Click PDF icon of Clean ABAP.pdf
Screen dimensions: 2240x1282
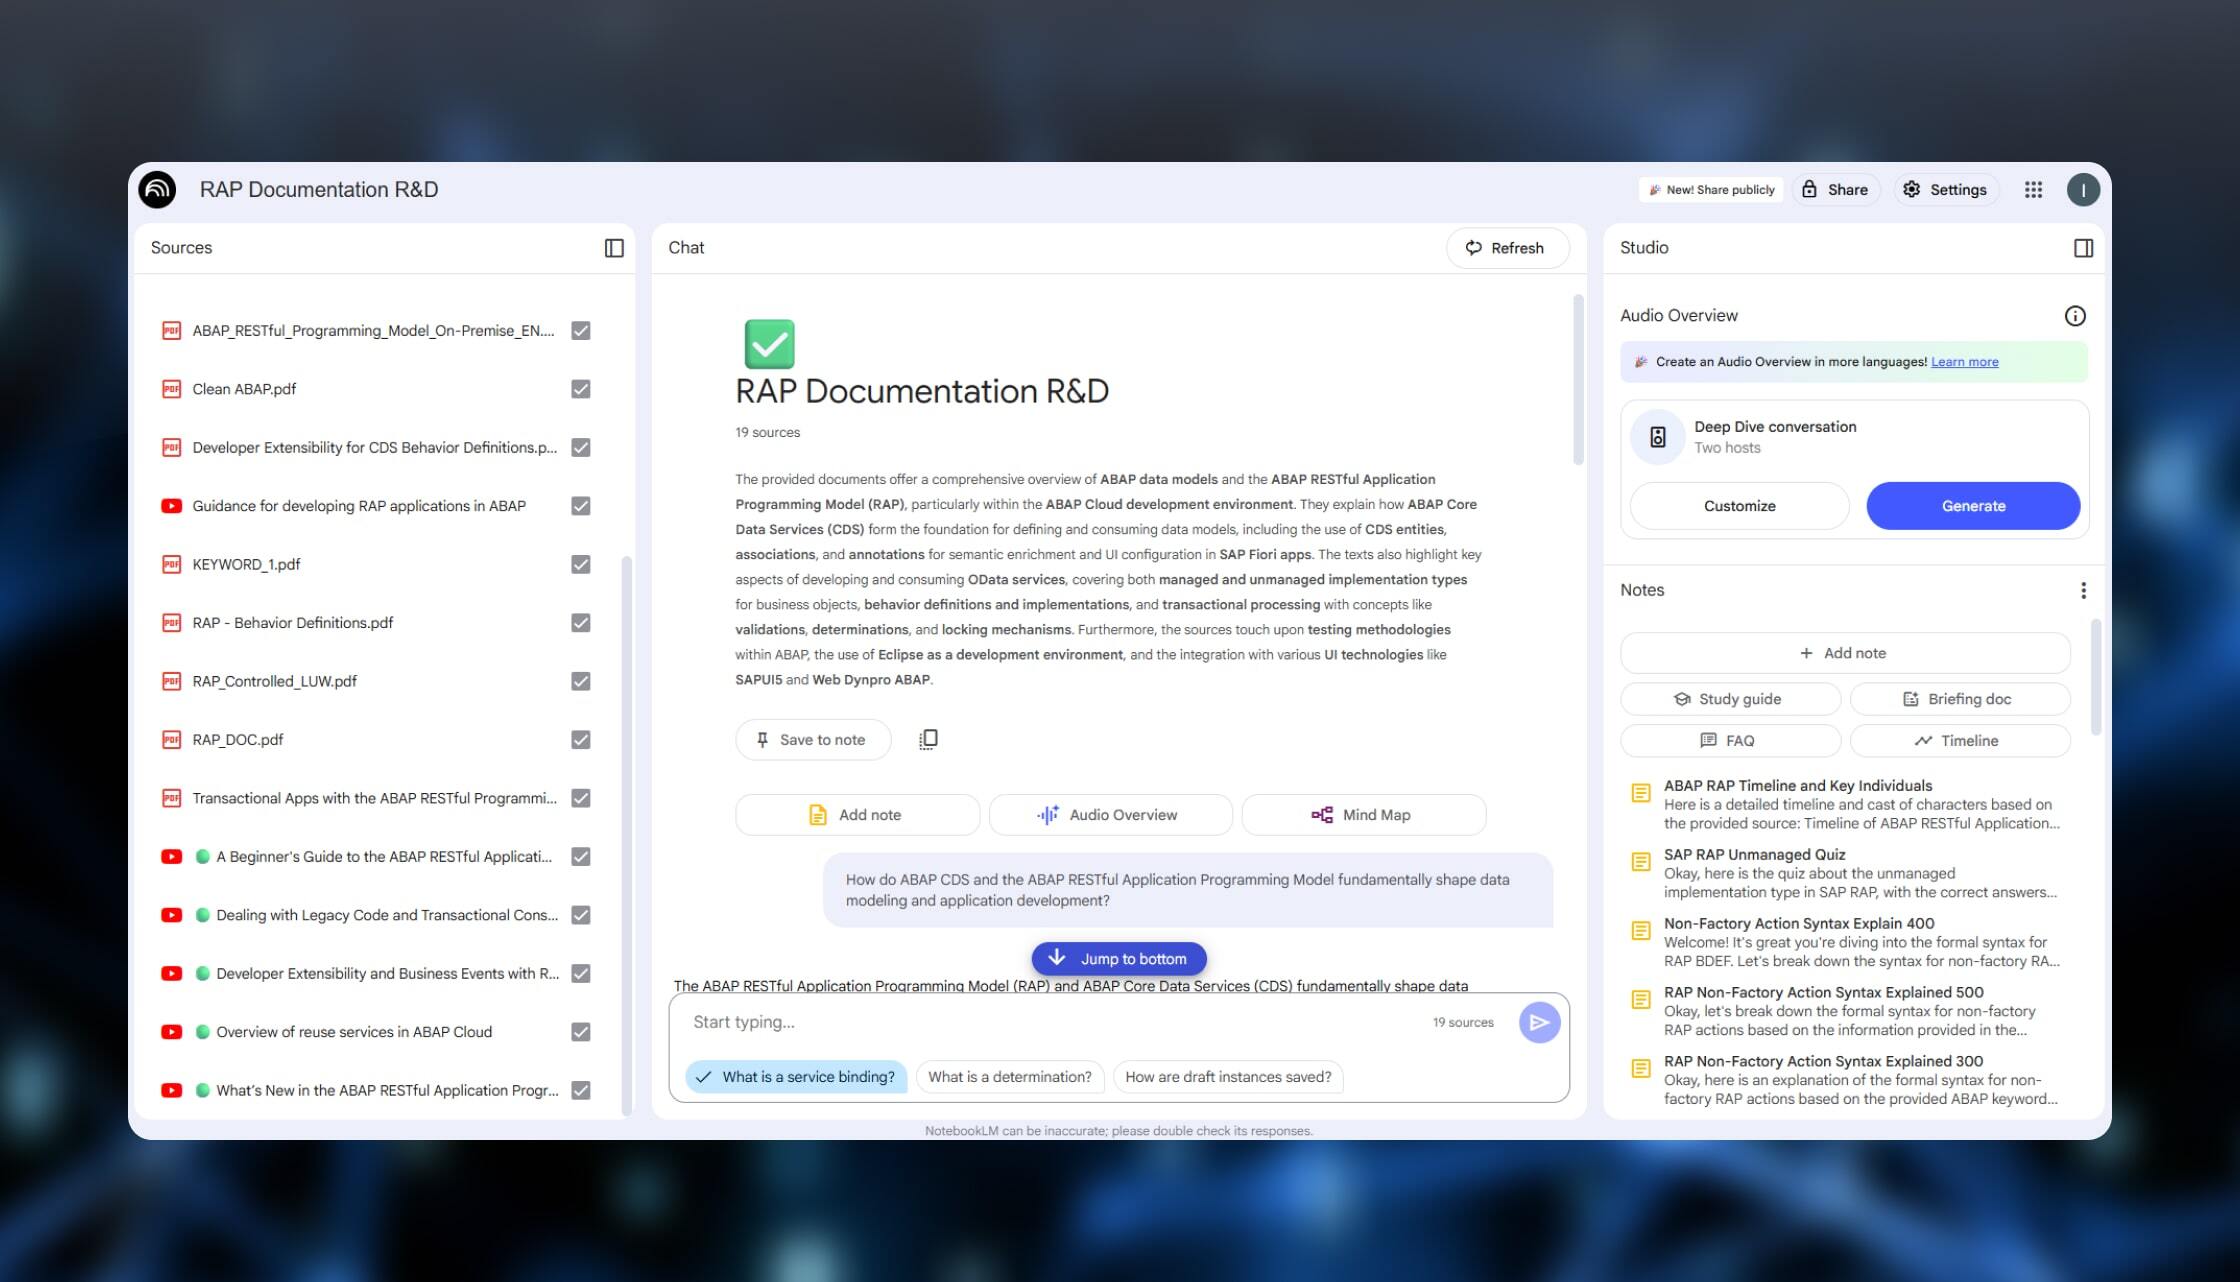coord(171,389)
